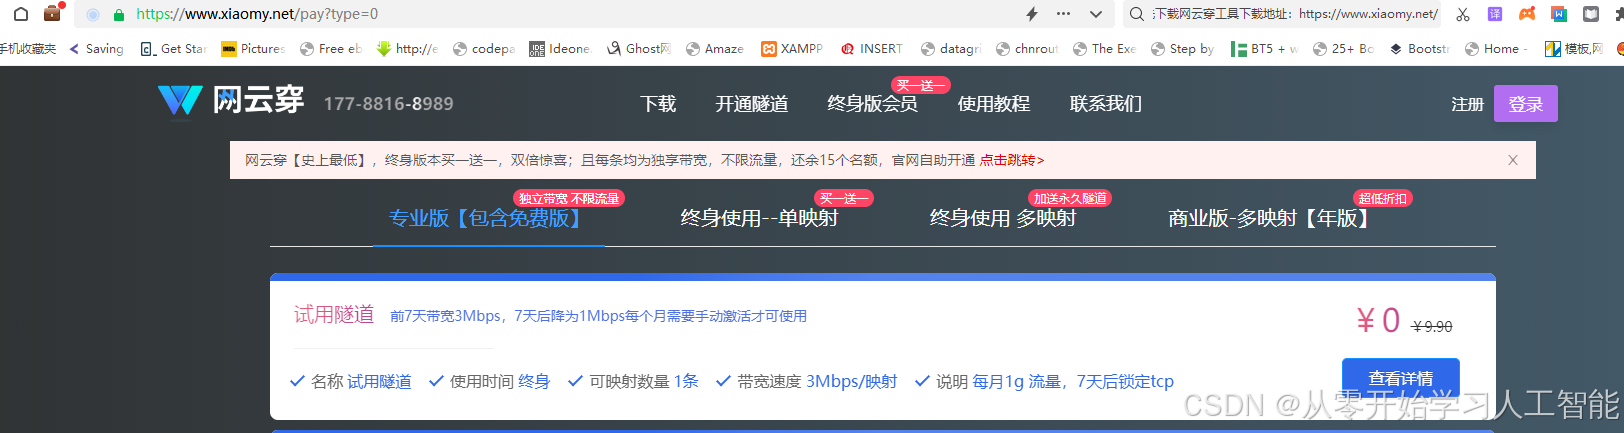
Task: Open the IMDb Pictures bookmark
Action: click(x=252, y=48)
